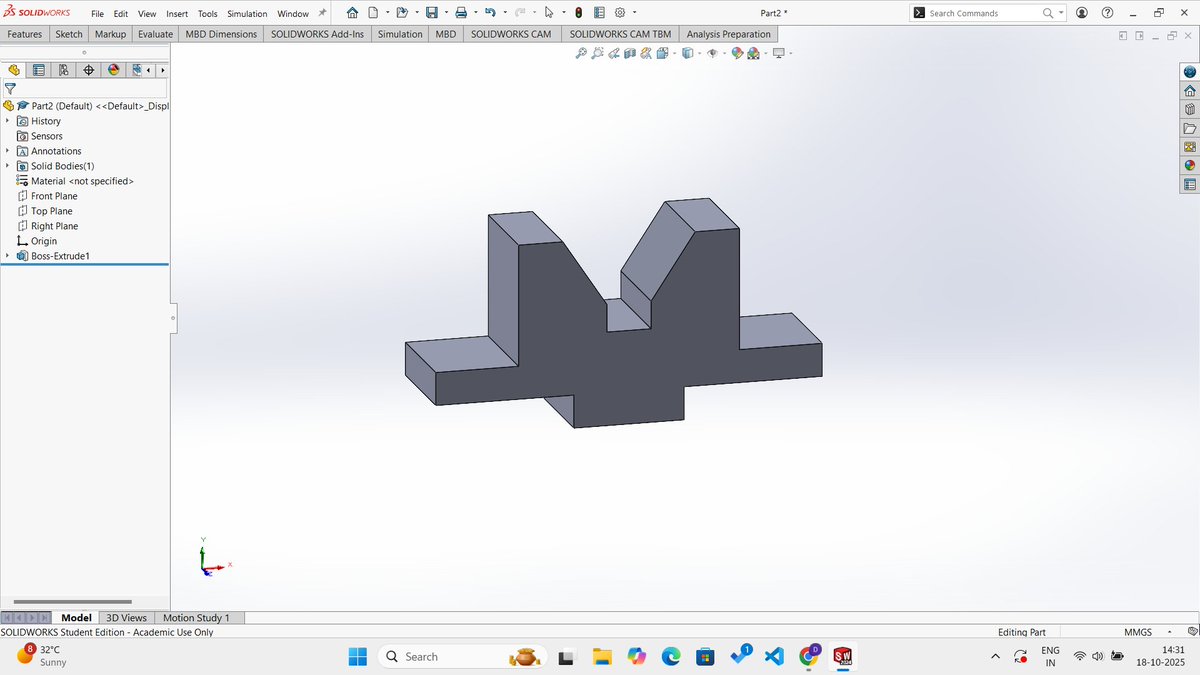The height and width of the screenshot is (675, 1200).
Task: Open DimXpertManager crosshair tab
Action: click(89, 70)
